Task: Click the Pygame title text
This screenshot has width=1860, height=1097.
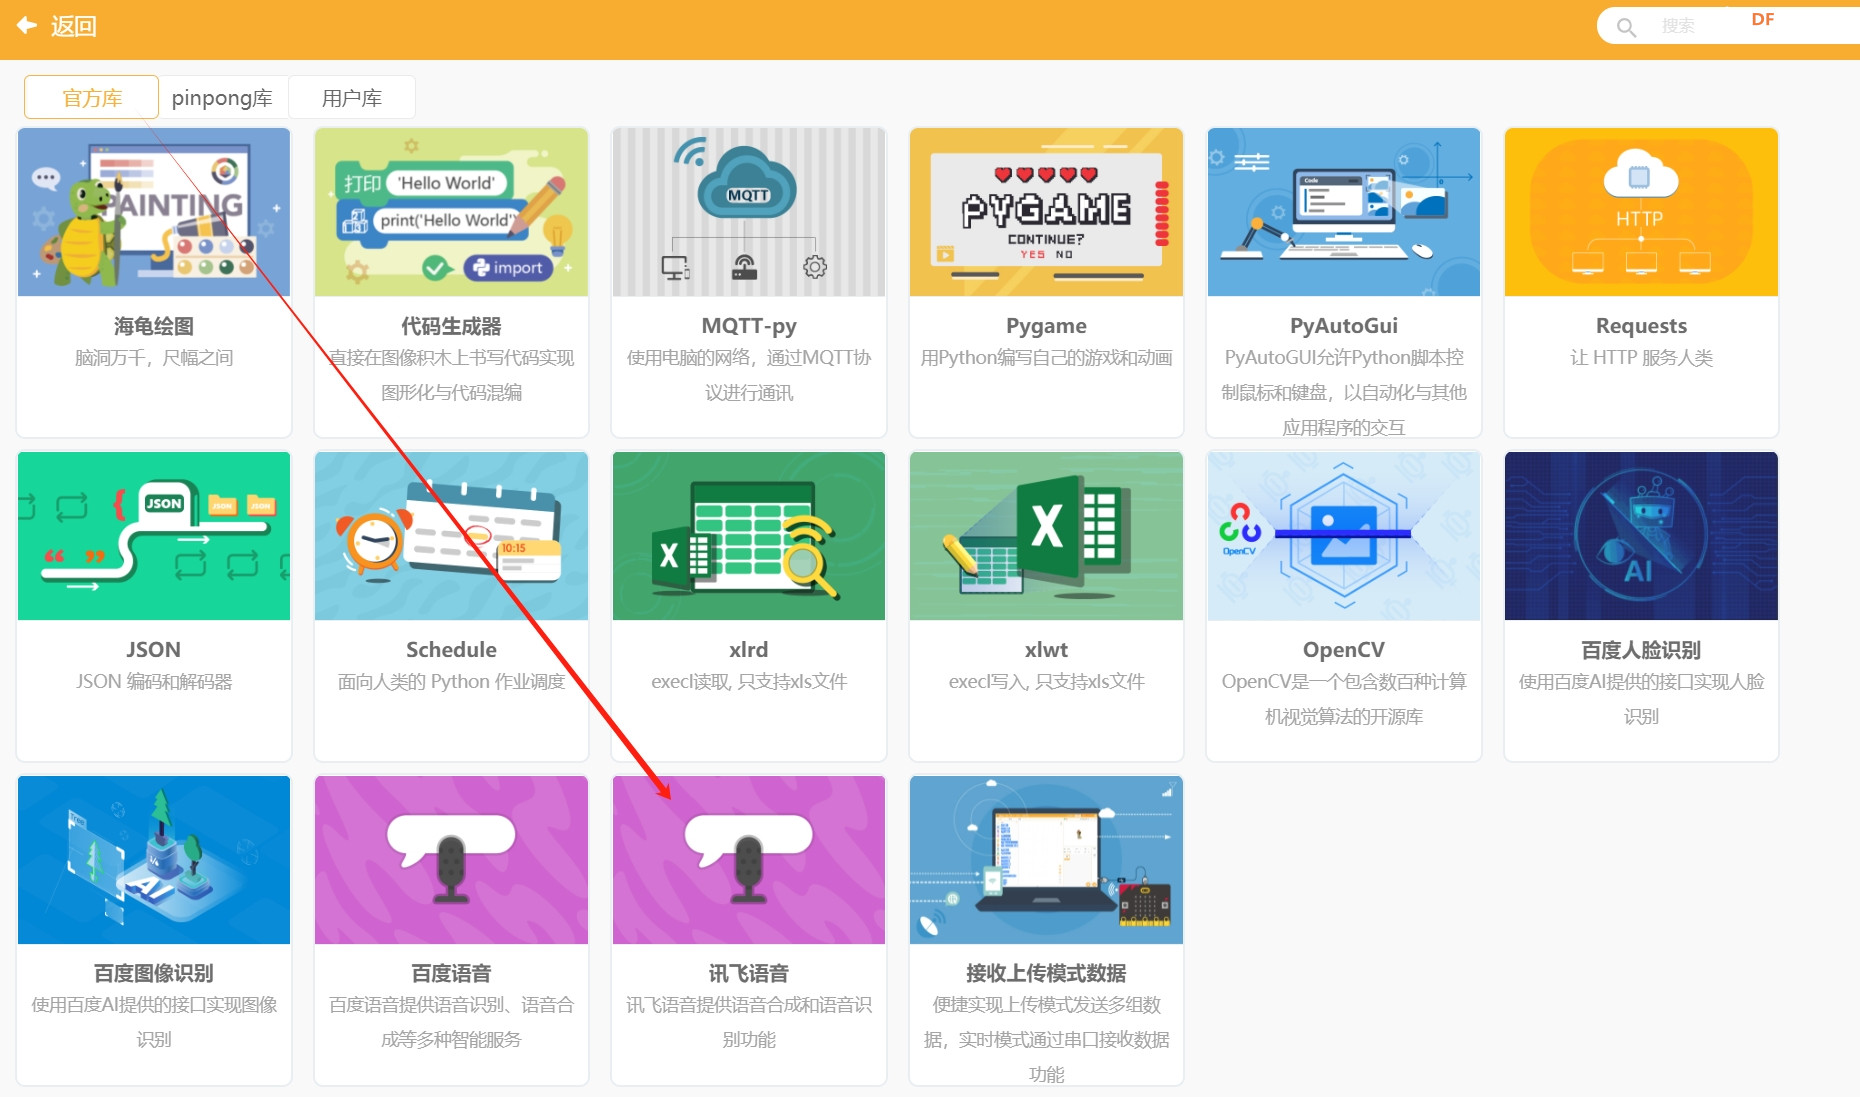Action: (x=1046, y=326)
